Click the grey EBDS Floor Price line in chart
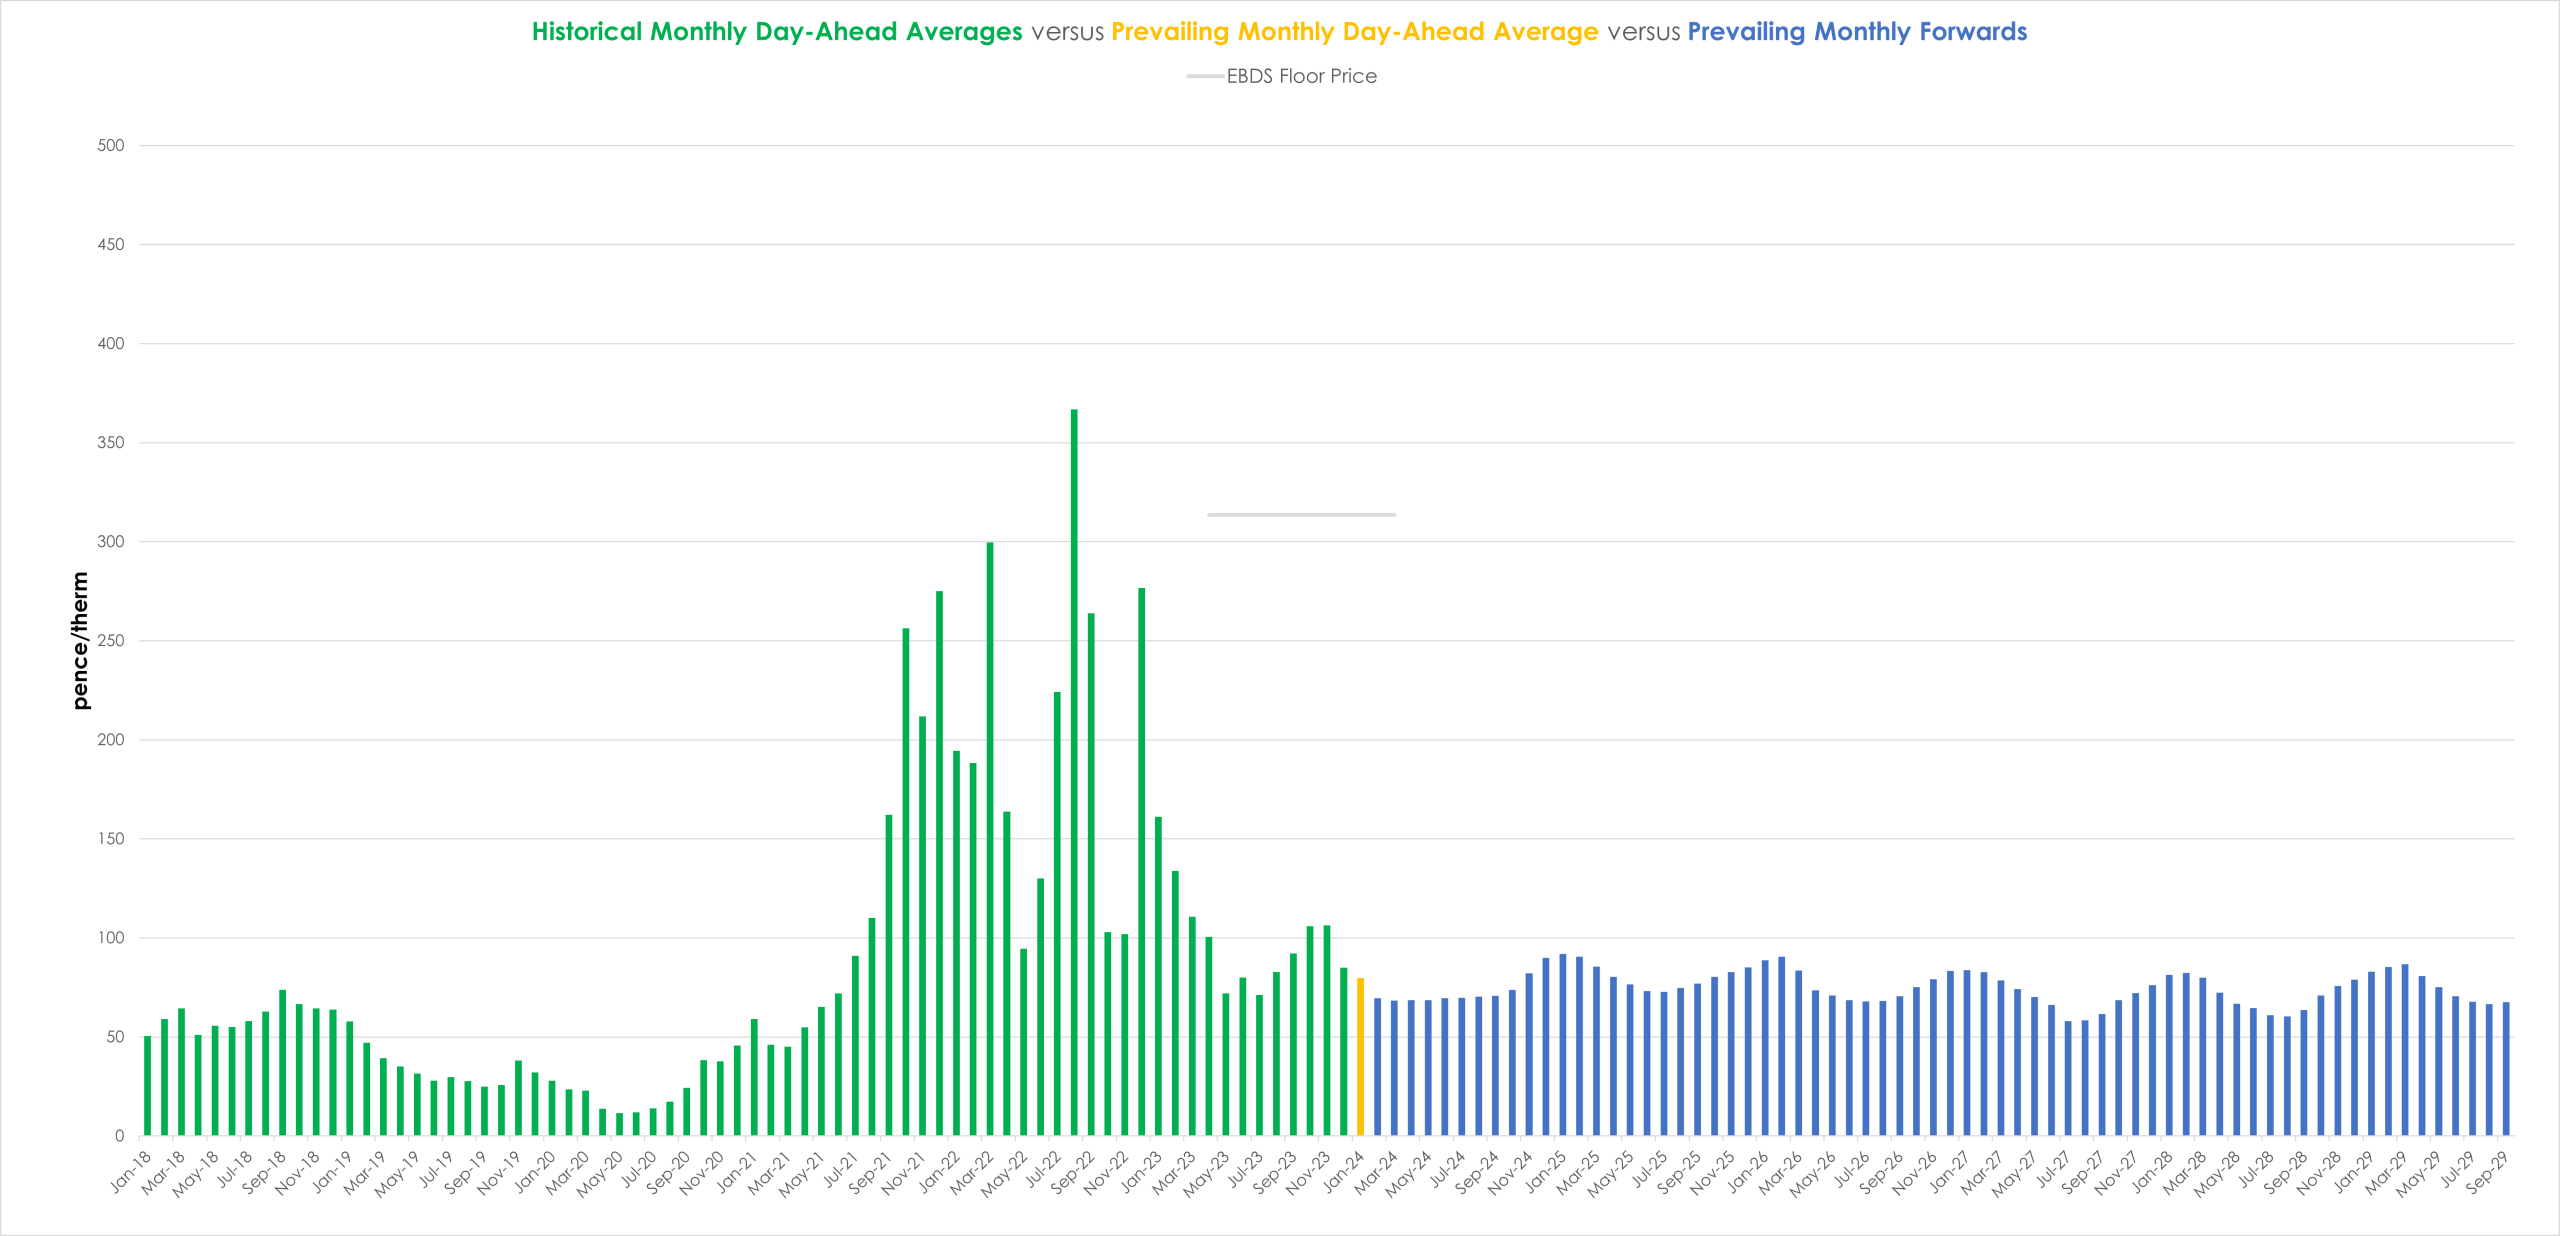The image size is (2560, 1236). (x=1301, y=515)
